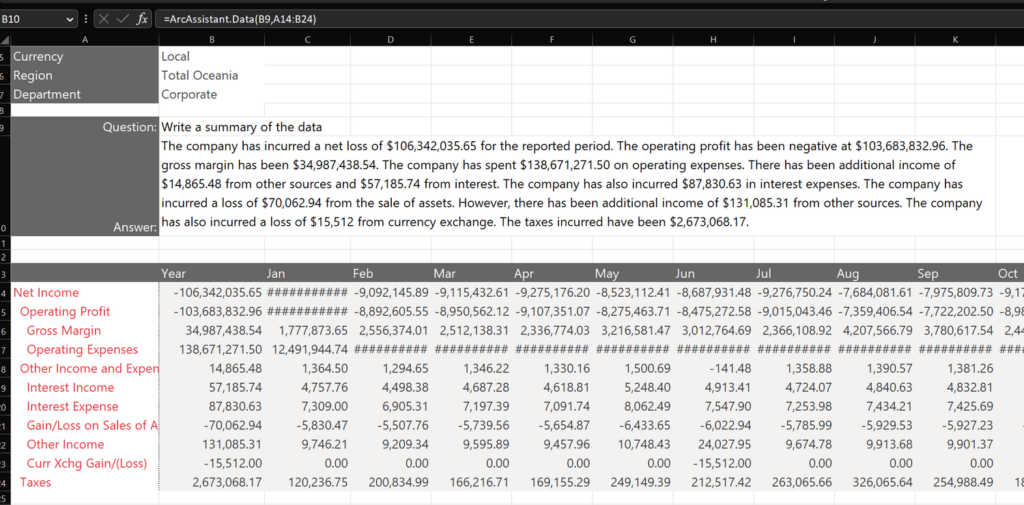Click the 'Operating Expenses' row label
The height and width of the screenshot is (505, 1024).
[x=82, y=349]
